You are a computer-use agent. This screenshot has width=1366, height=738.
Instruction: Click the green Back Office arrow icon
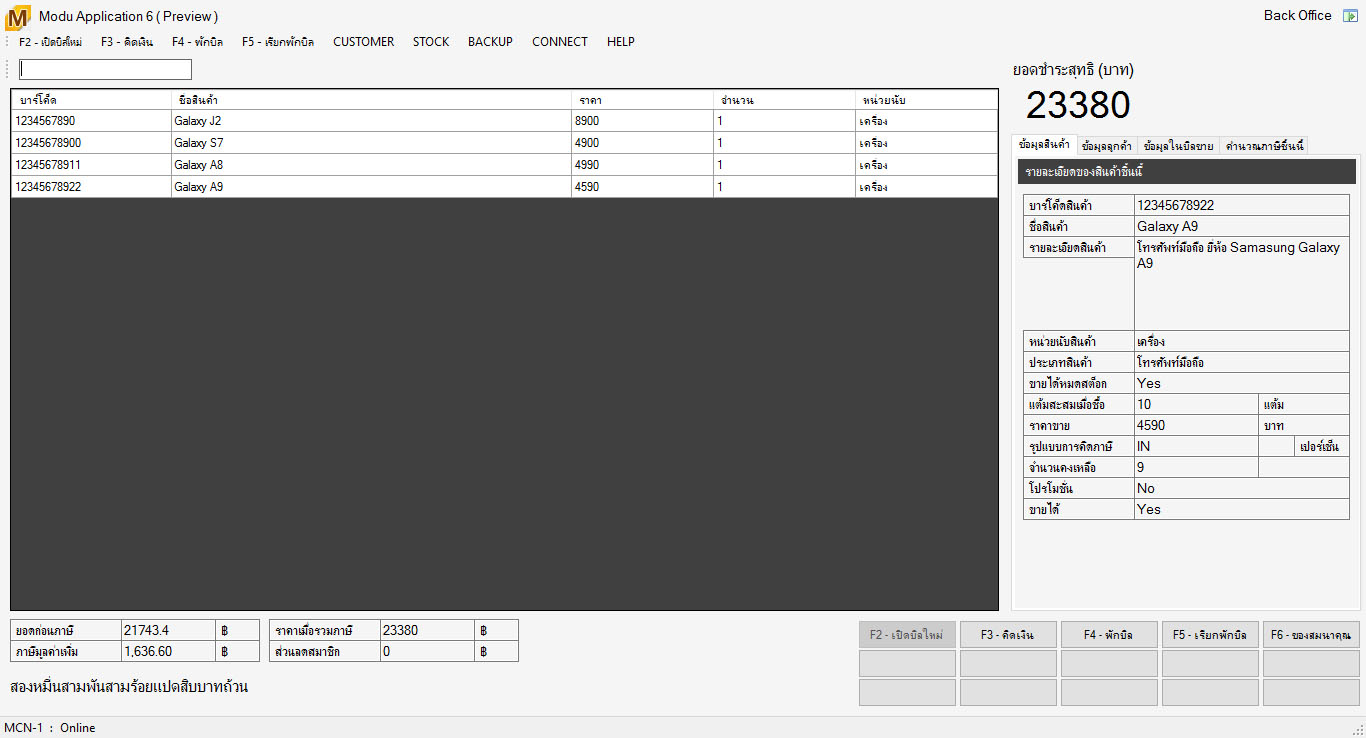pyautogui.click(x=1350, y=16)
